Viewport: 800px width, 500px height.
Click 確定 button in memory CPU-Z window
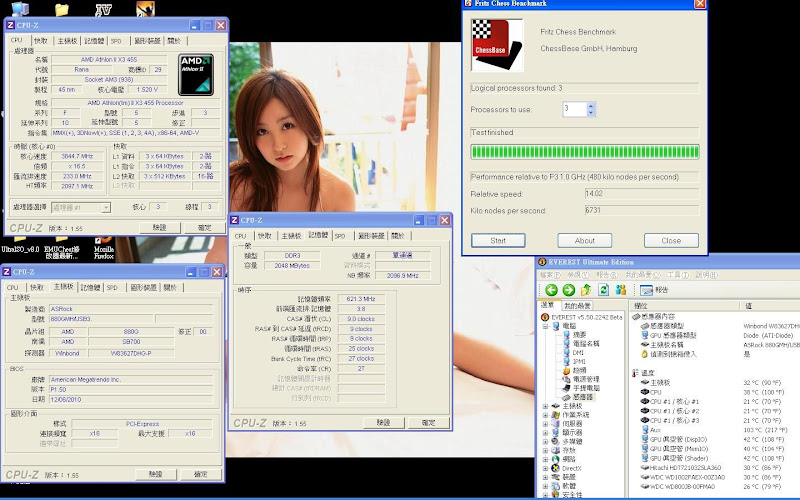click(429, 422)
